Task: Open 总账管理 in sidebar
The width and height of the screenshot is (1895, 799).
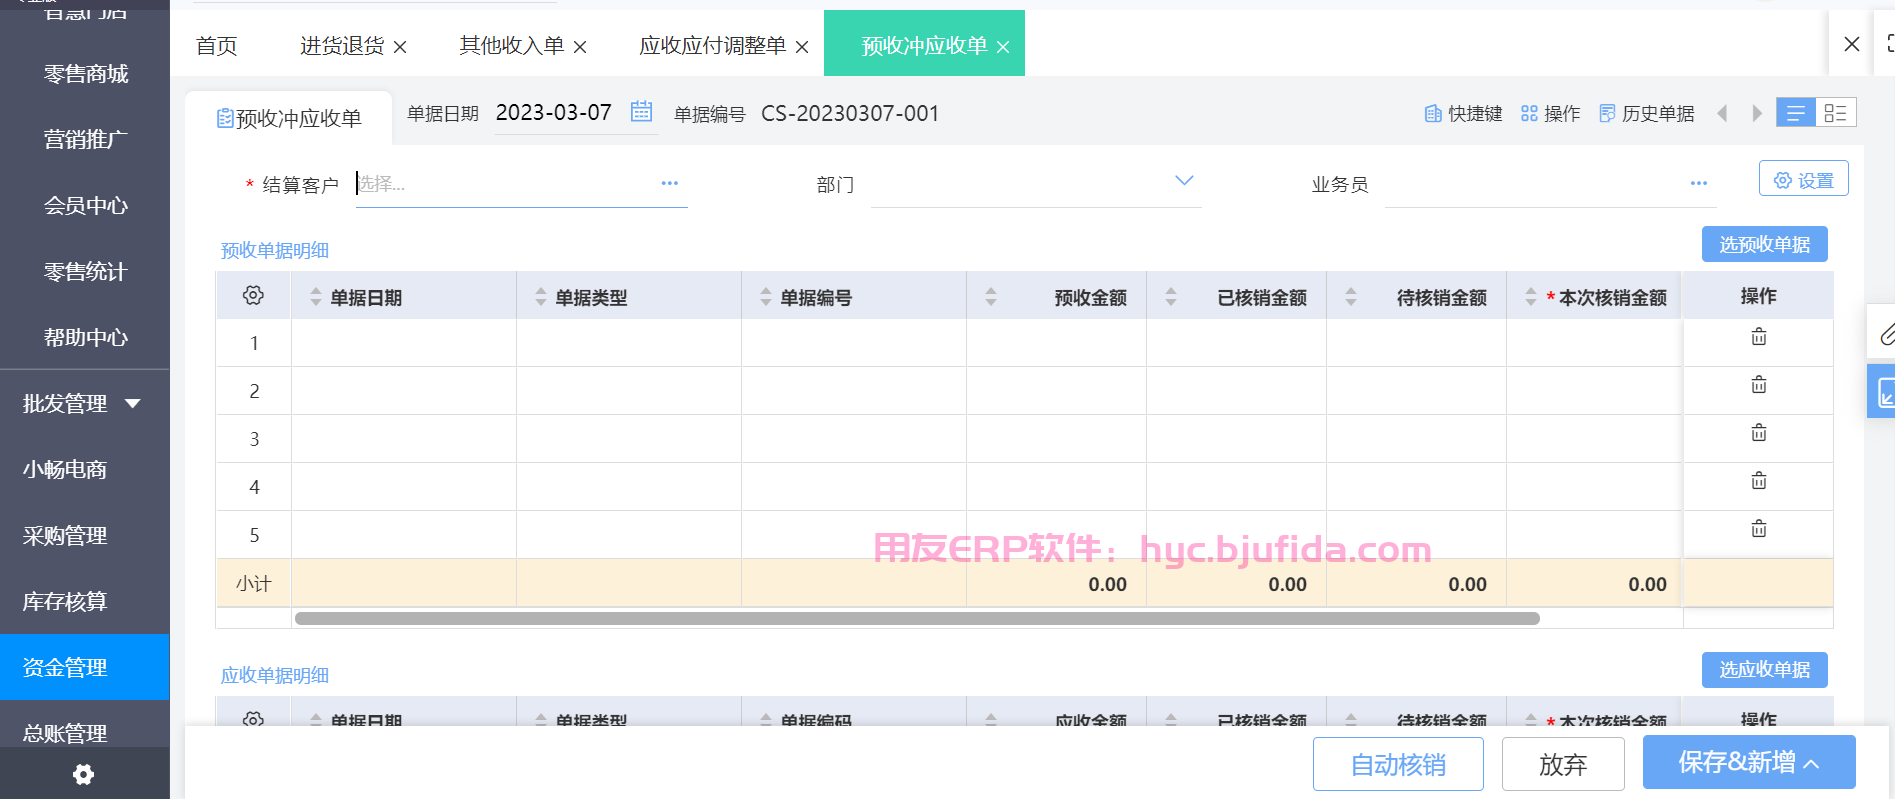Action: 65,732
